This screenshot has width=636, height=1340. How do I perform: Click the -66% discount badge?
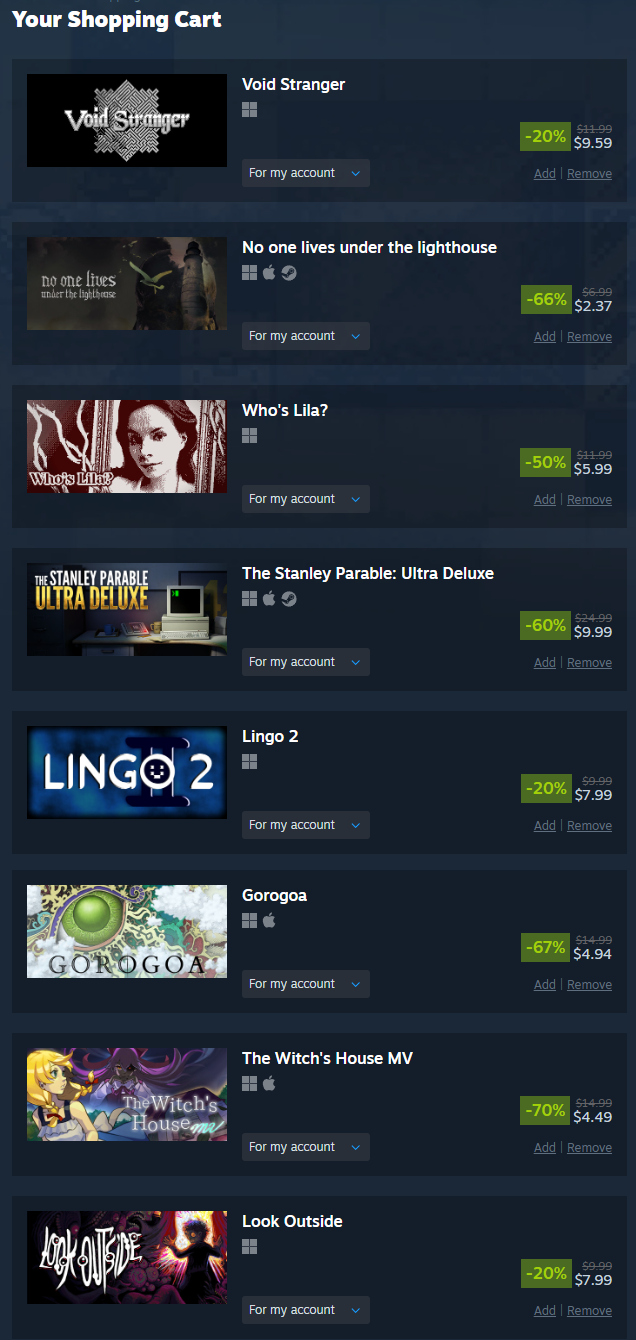pos(545,299)
